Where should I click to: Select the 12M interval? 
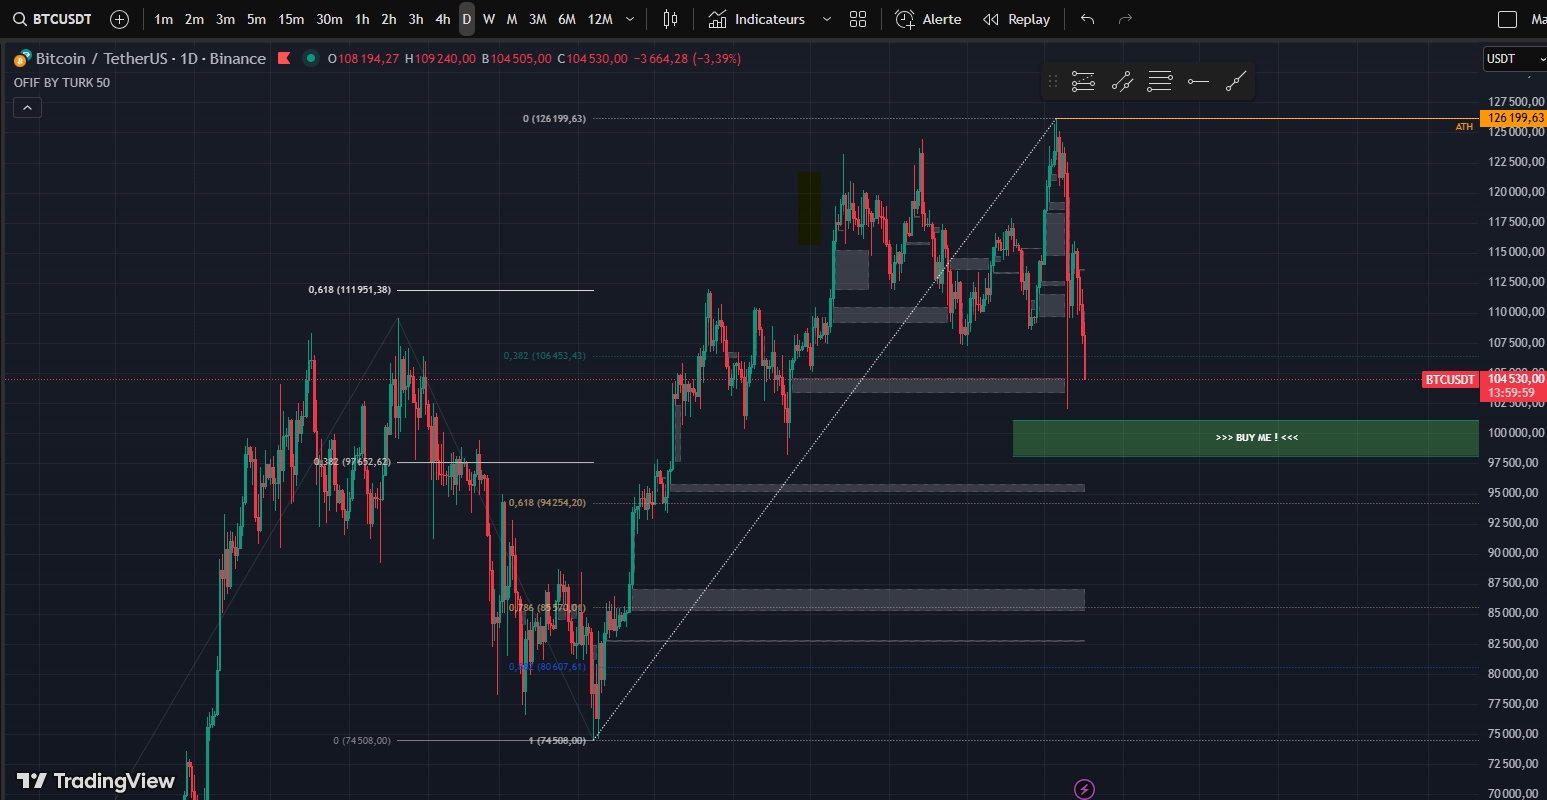[600, 19]
